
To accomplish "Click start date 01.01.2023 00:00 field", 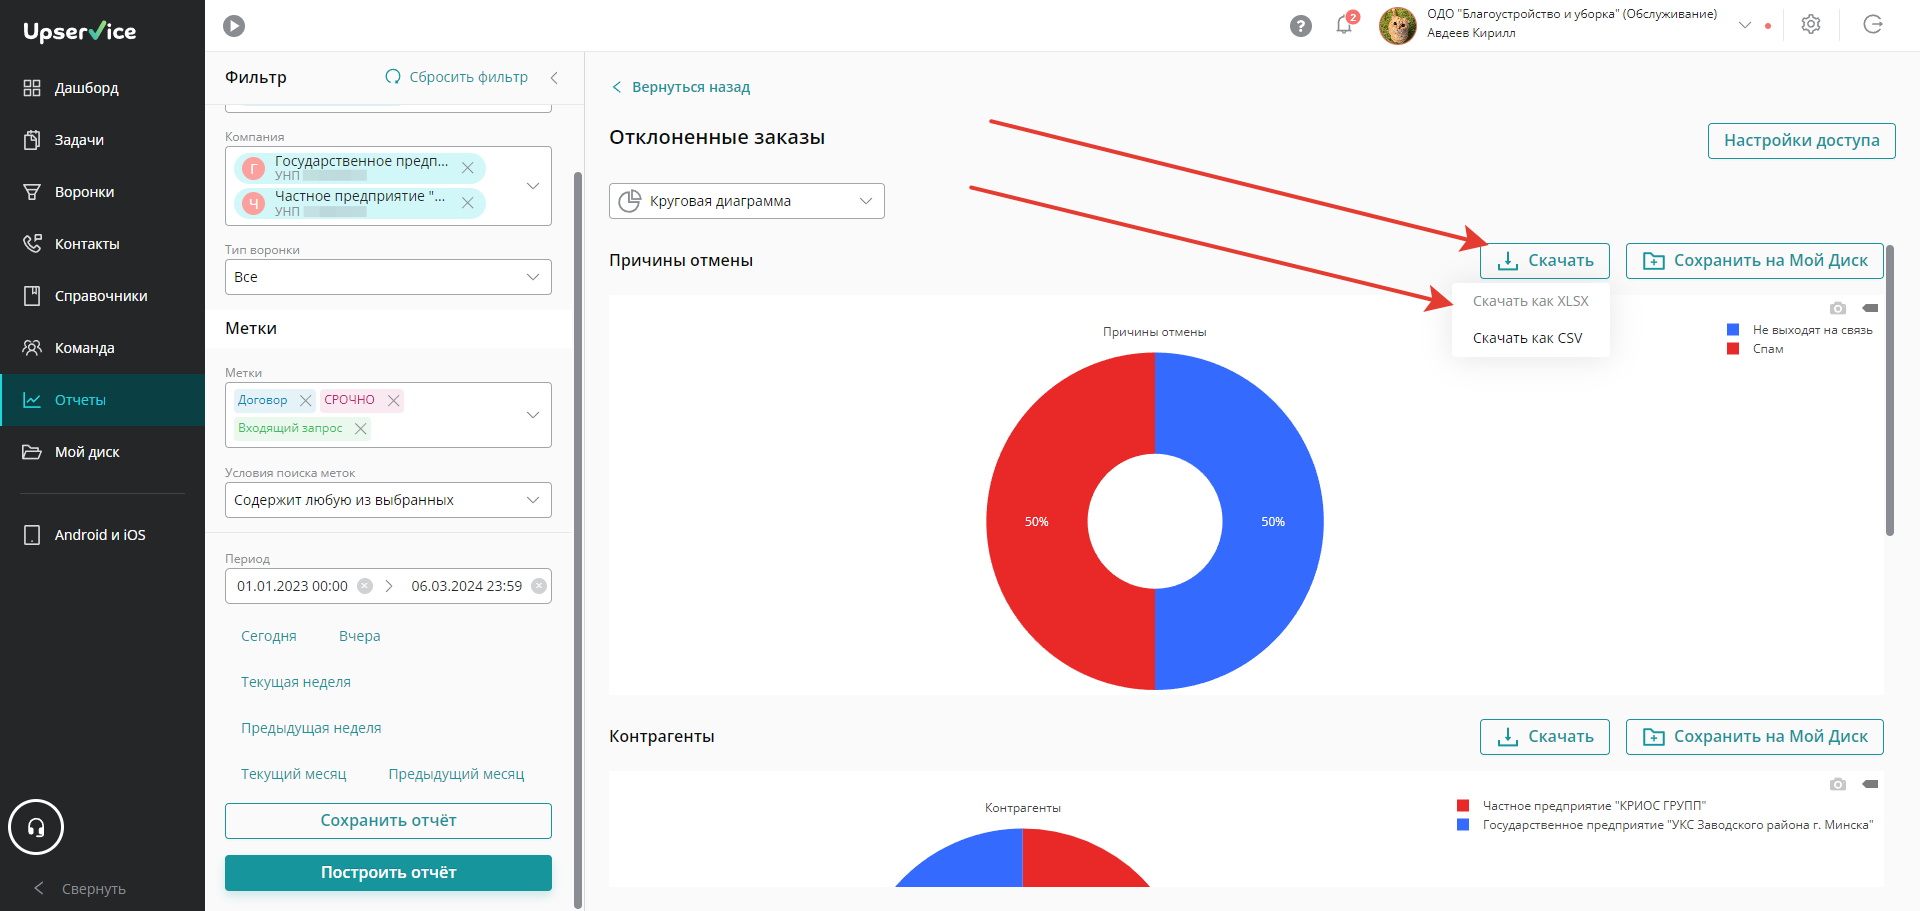I will pyautogui.click(x=292, y=586).
